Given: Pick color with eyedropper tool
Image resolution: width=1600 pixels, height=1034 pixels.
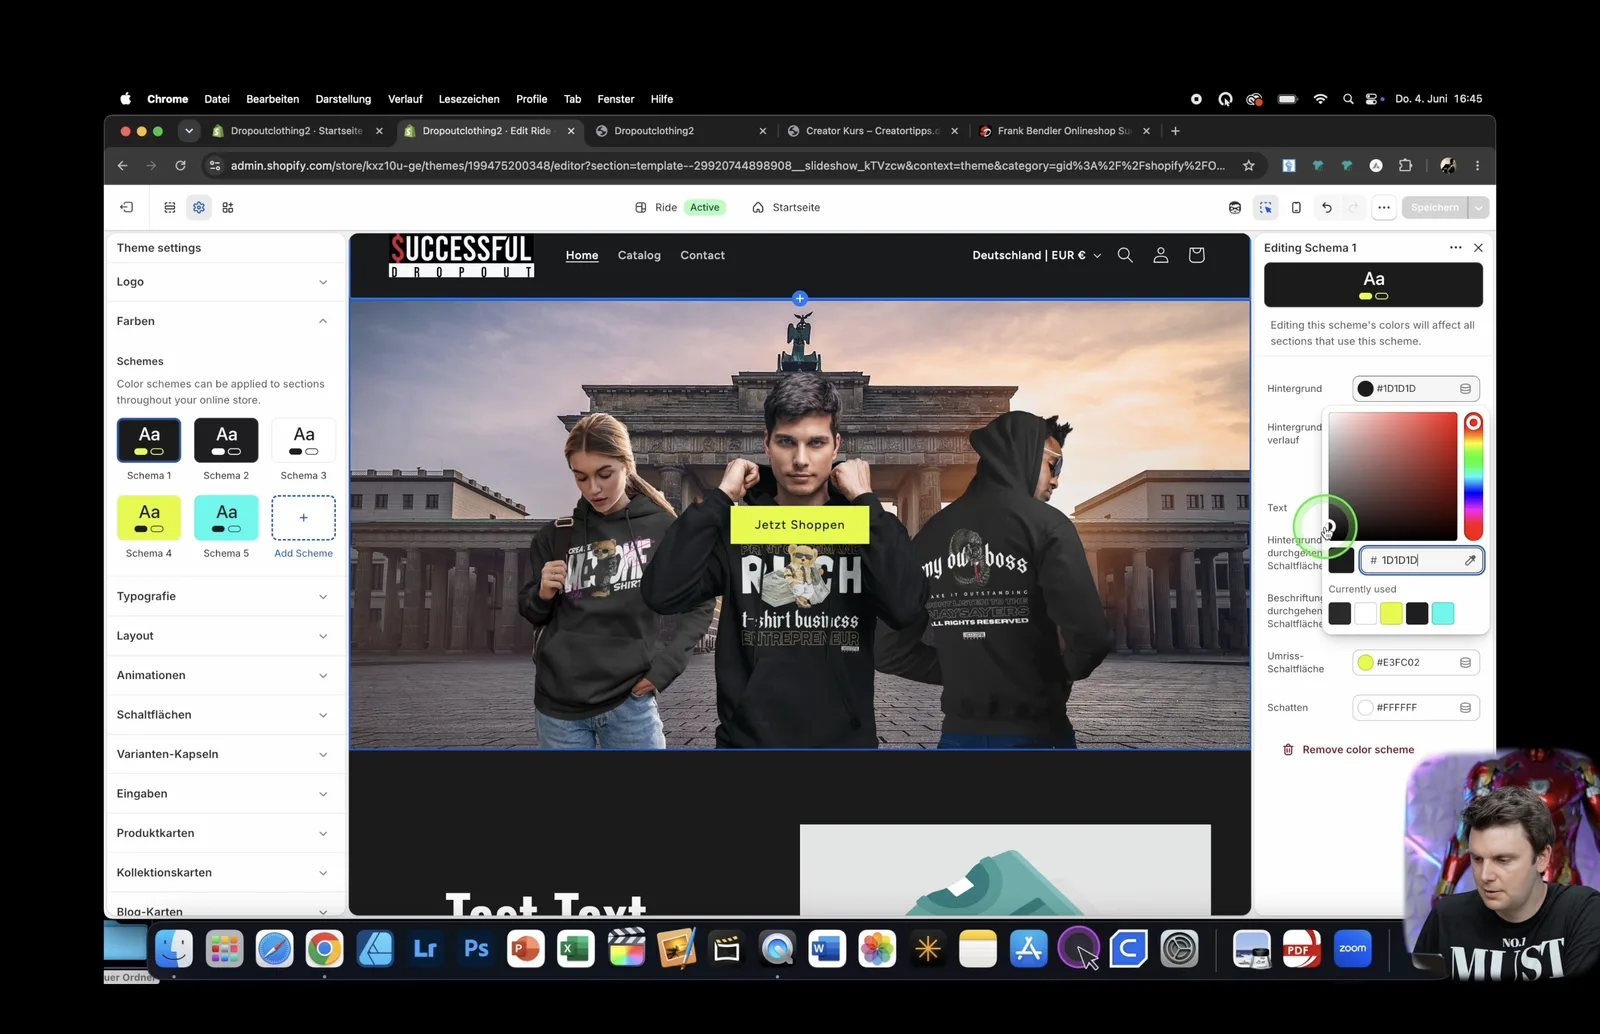Looking at the screenshot, I should [x=1470, y=560].
